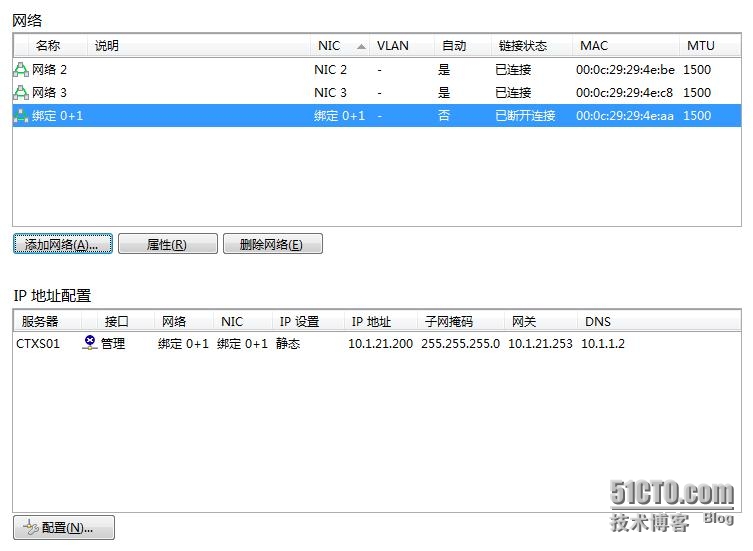This screenshot has height=551, width=753.
Task: Select the 网络 3 row name
Action: point(49,92)
